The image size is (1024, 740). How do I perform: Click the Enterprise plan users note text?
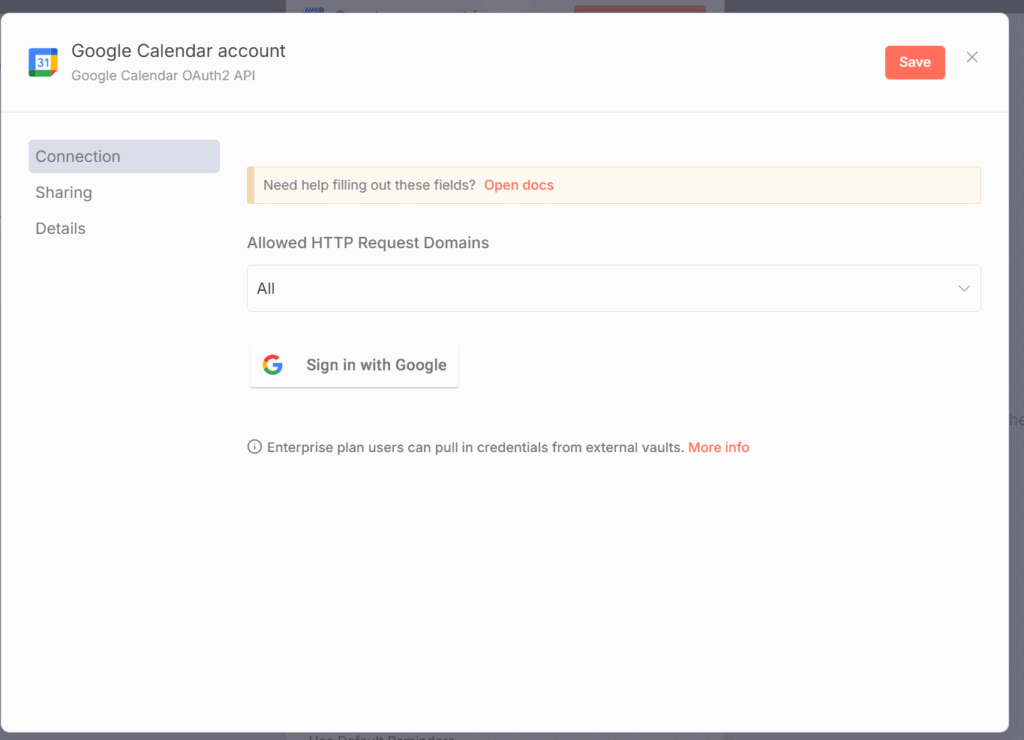click(475, 447)
